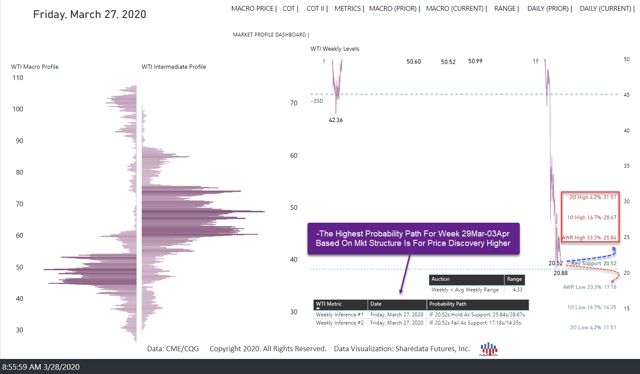Click the 1σ High 16.7%: 28.67 label

[x=591, y=218]
